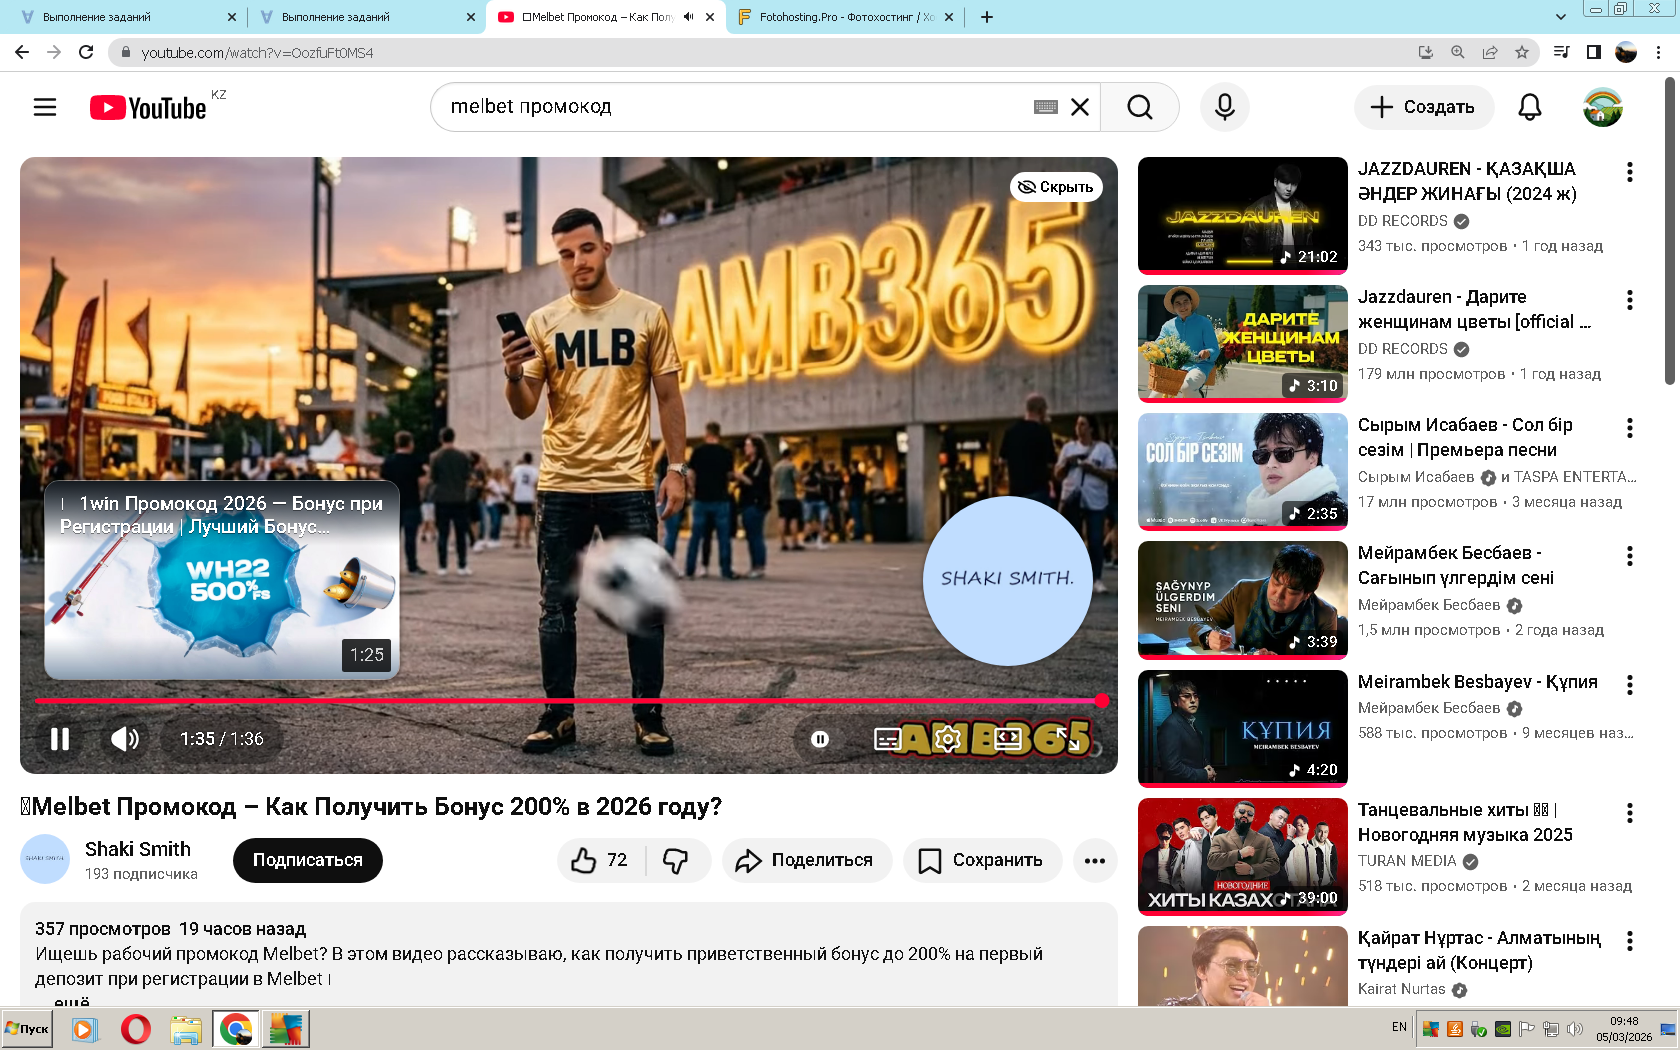Open the 1win Промокод suggested video card
1680x1050 pixels.
pyautogui.click(x=222, y=580)
